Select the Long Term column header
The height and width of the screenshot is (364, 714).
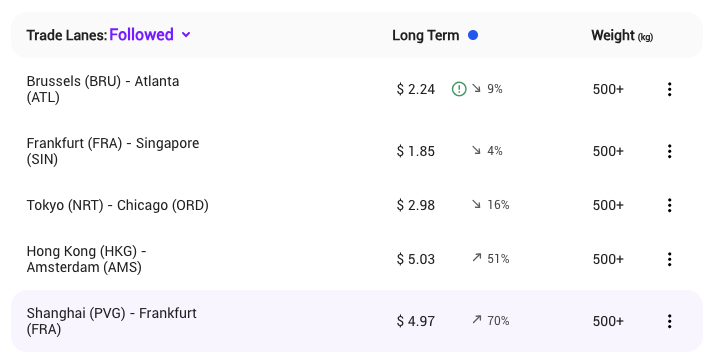[425, 35]
